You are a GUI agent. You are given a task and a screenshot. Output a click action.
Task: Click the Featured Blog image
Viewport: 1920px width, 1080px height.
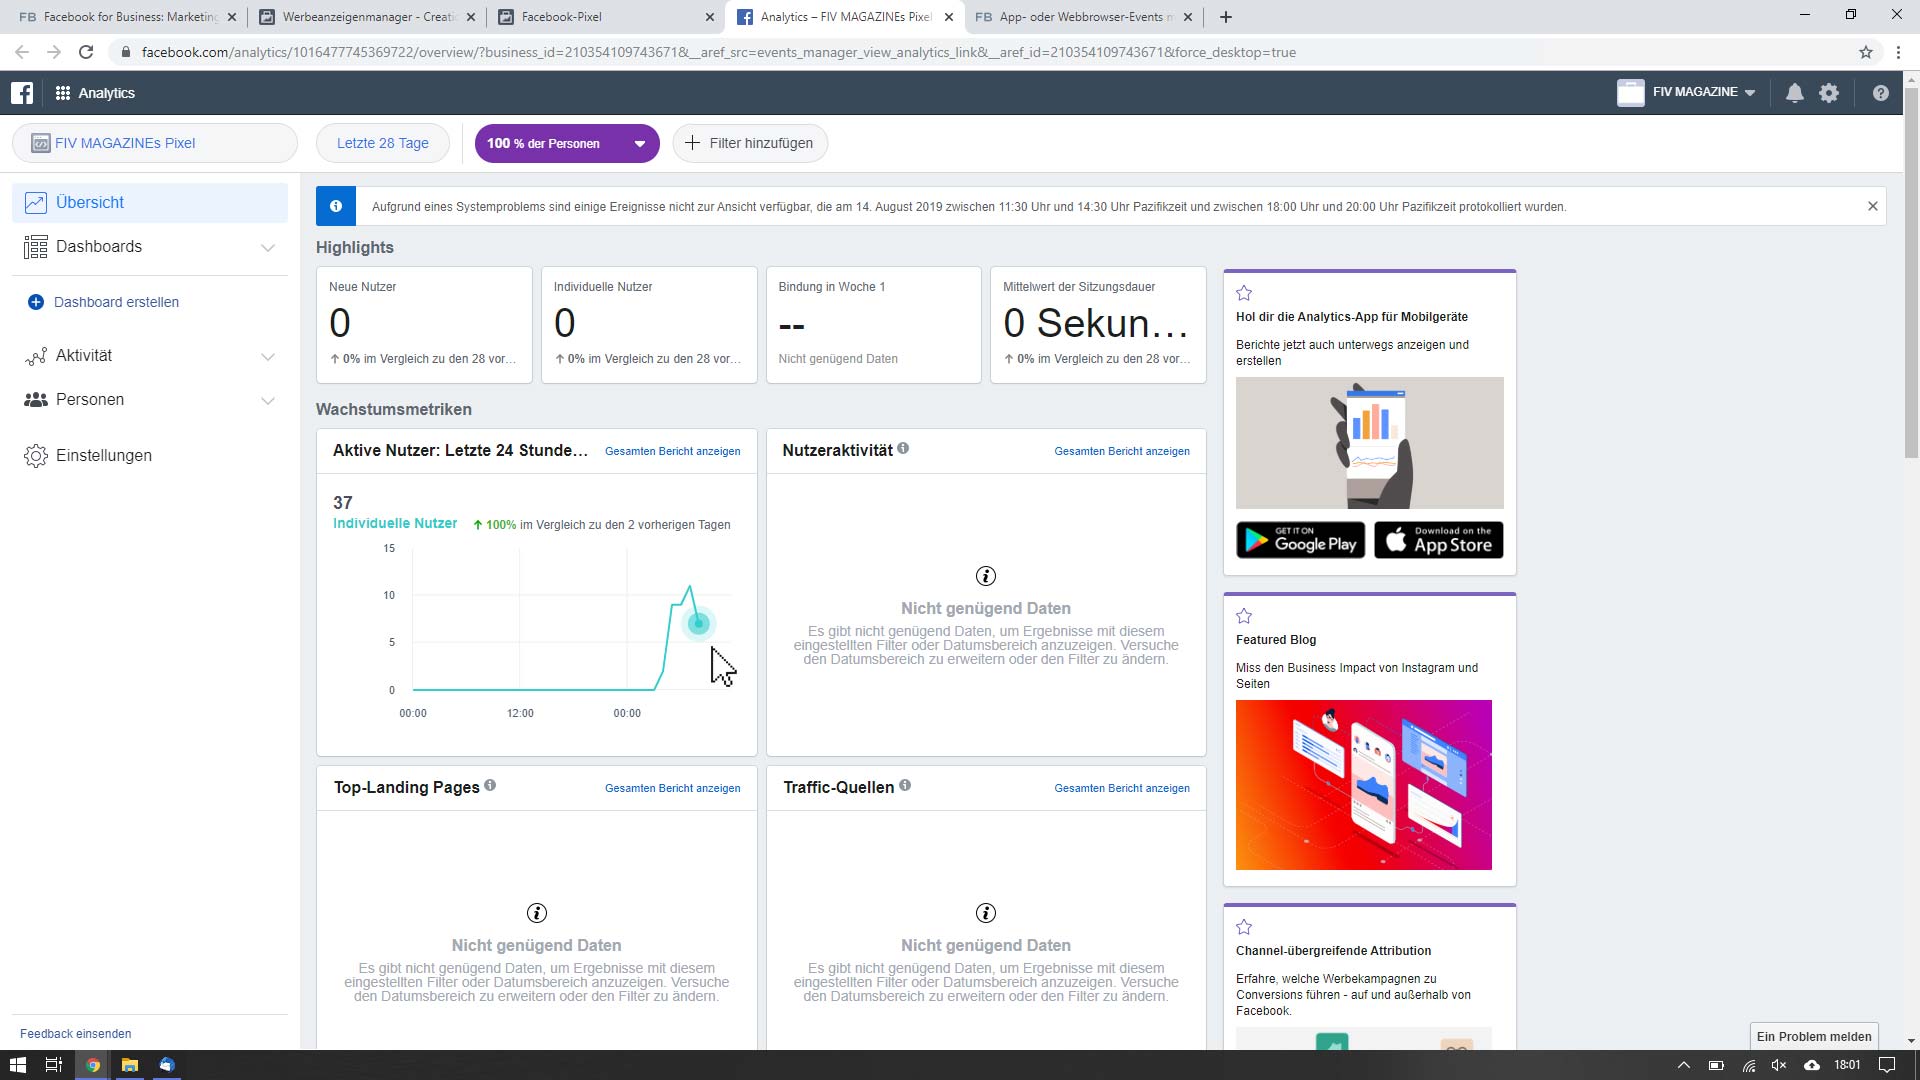pyautogui.click(x=1364, y=785)
